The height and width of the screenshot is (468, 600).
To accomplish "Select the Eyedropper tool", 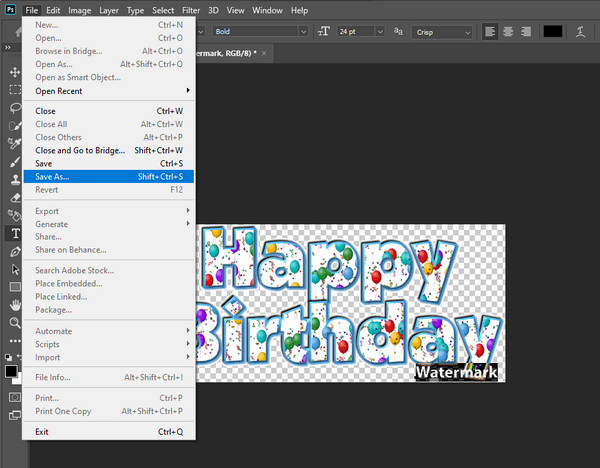I will 15,143.
